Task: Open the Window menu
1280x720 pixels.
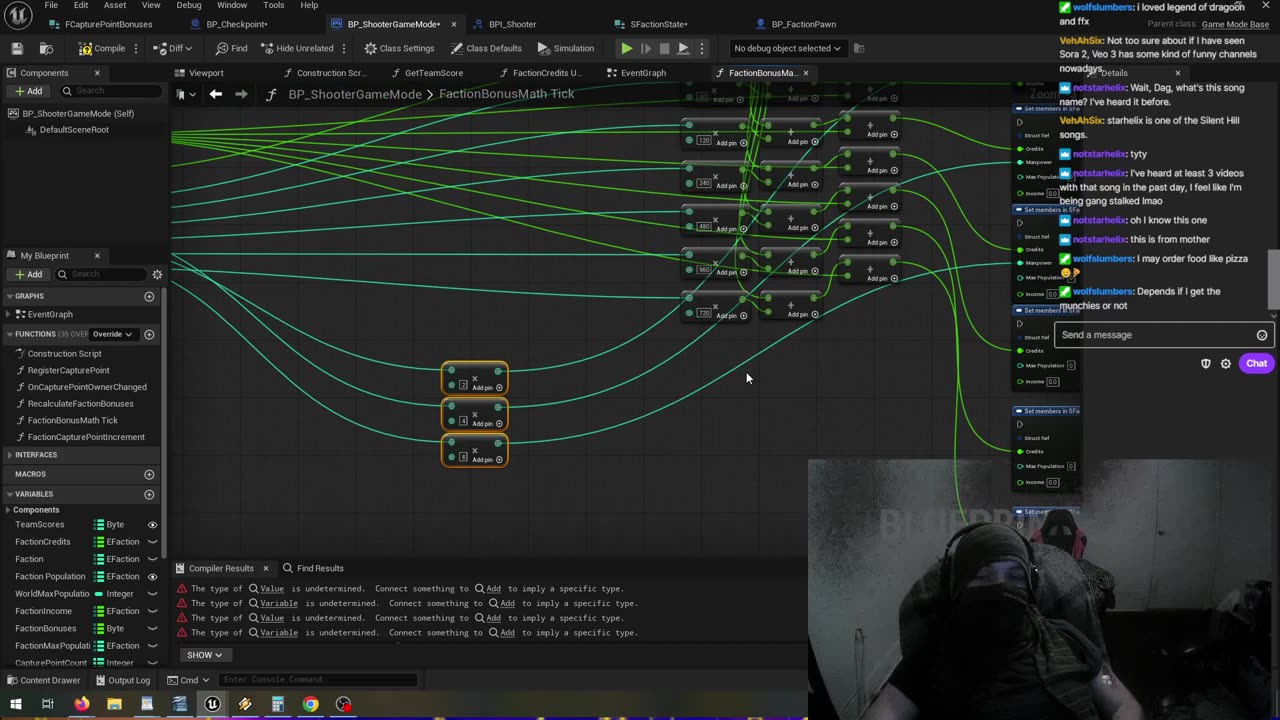Action: pos(232,5)
